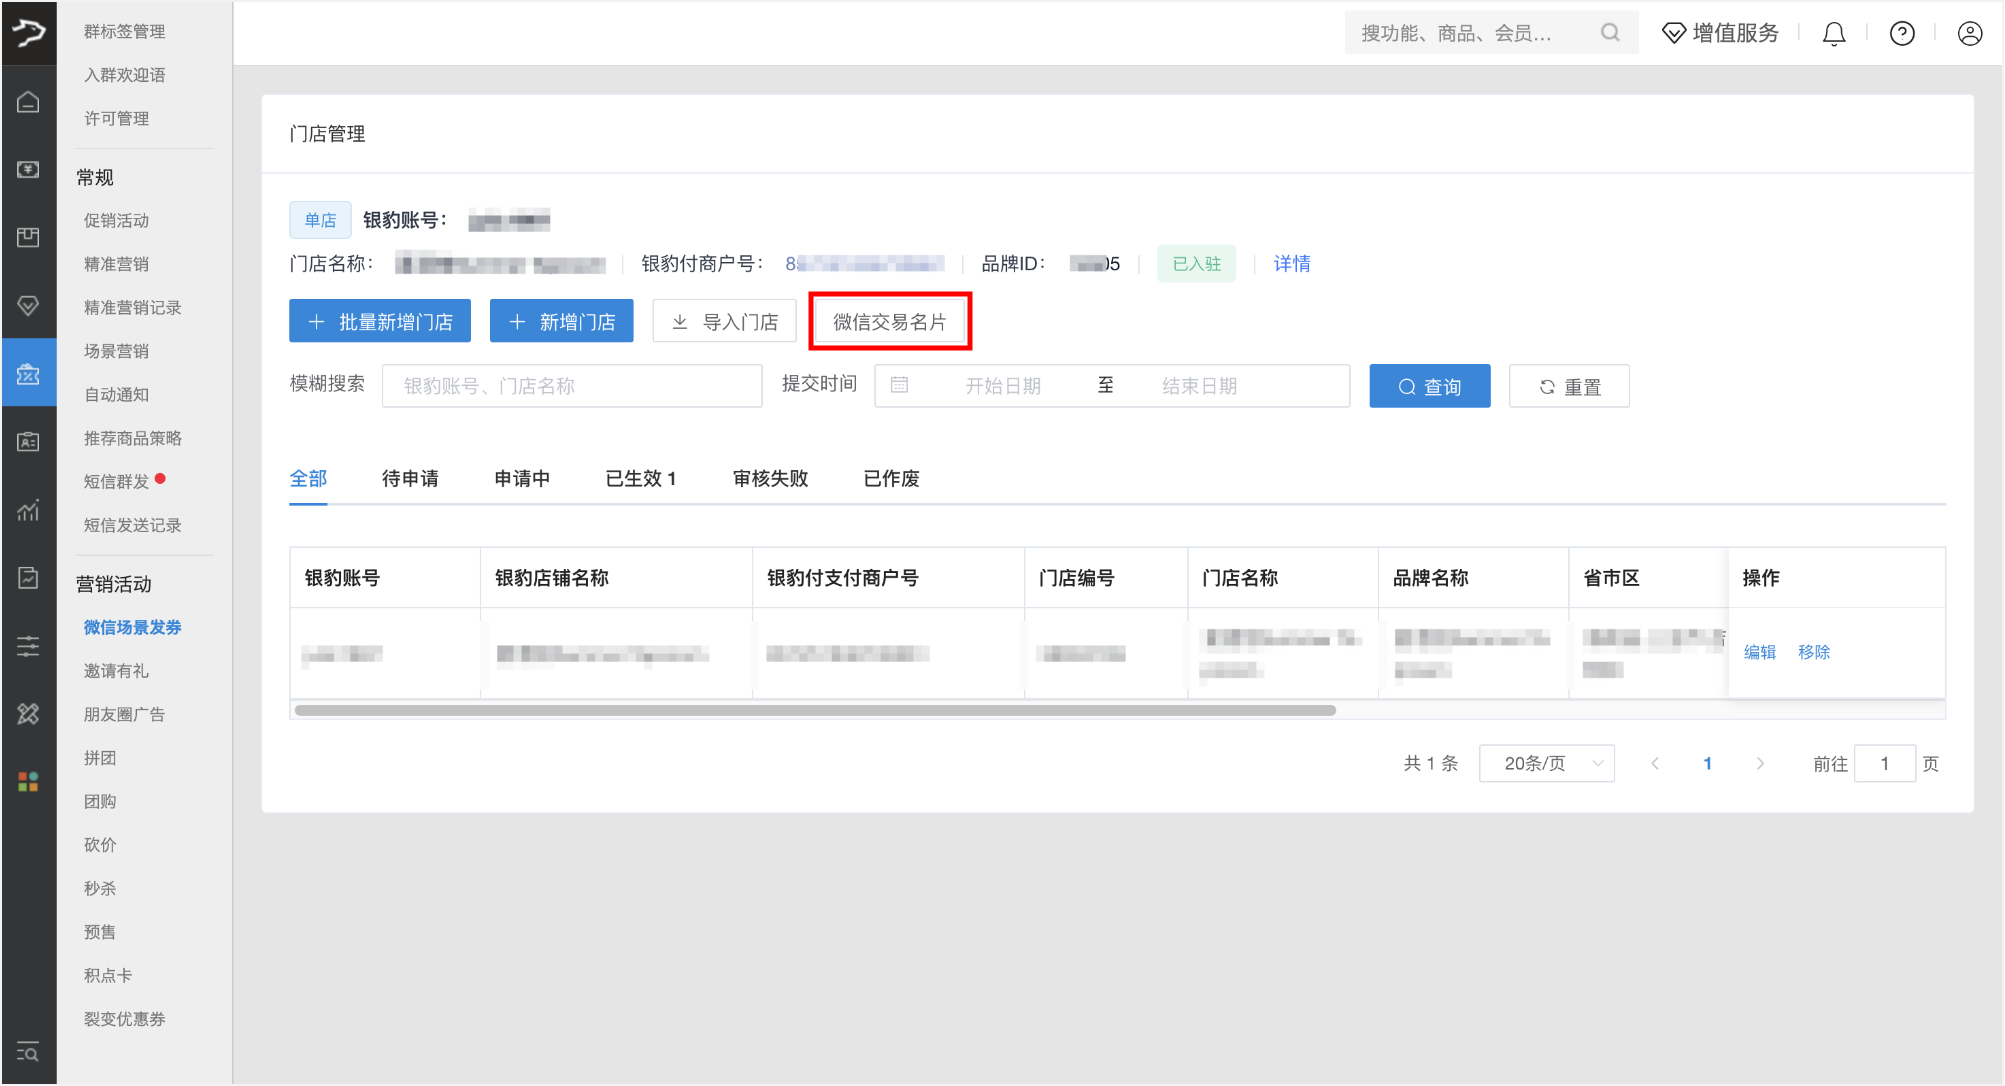Open the user account profile icon
2005x1086 pixels.
(x=1969, y=34)
